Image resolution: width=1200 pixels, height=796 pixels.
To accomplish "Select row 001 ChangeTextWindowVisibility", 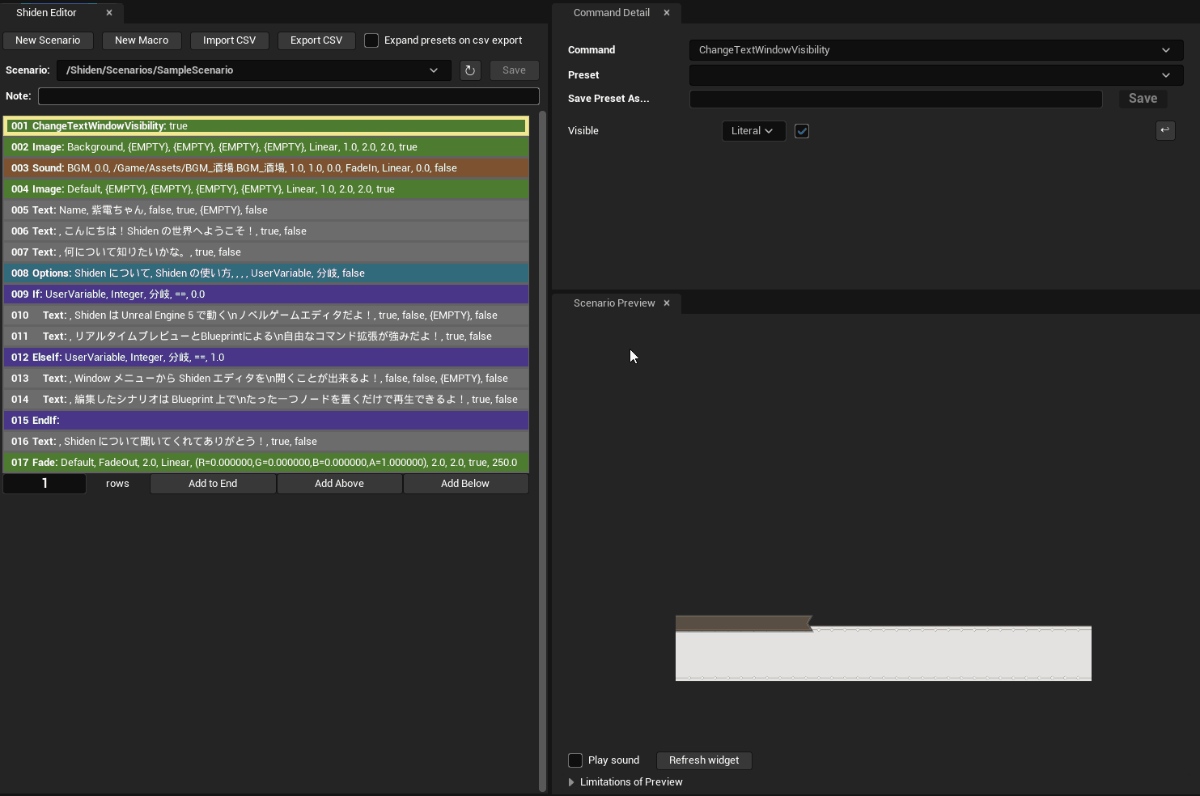I will tap(266, 126).
